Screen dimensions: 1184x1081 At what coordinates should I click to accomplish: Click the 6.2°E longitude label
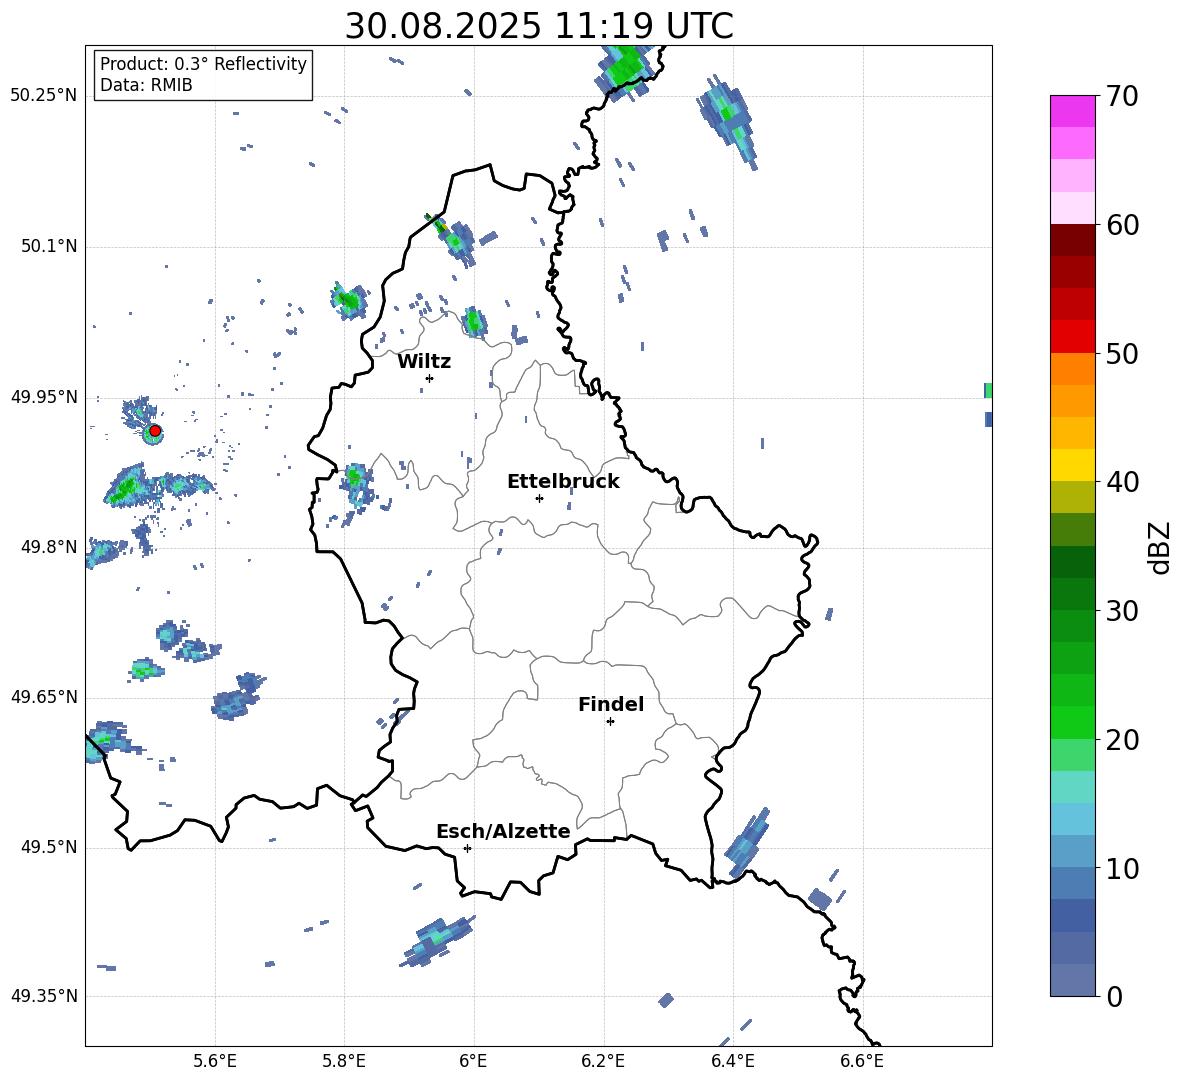point(603,1061)
